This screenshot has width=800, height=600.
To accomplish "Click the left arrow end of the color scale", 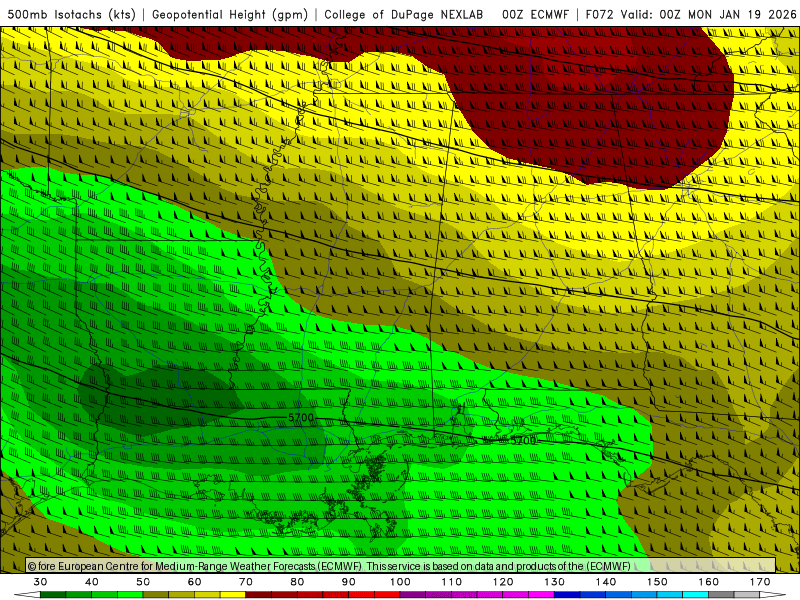I will [x=27, y=595].
